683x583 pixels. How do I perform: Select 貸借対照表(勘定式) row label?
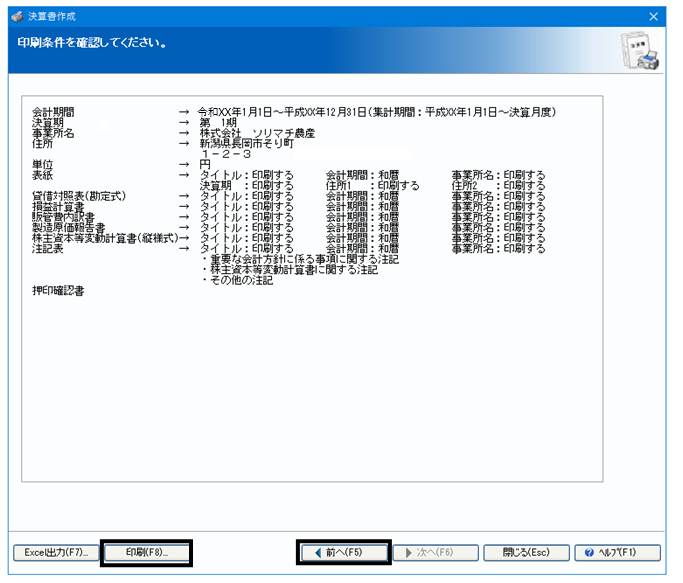coord(79,196)
